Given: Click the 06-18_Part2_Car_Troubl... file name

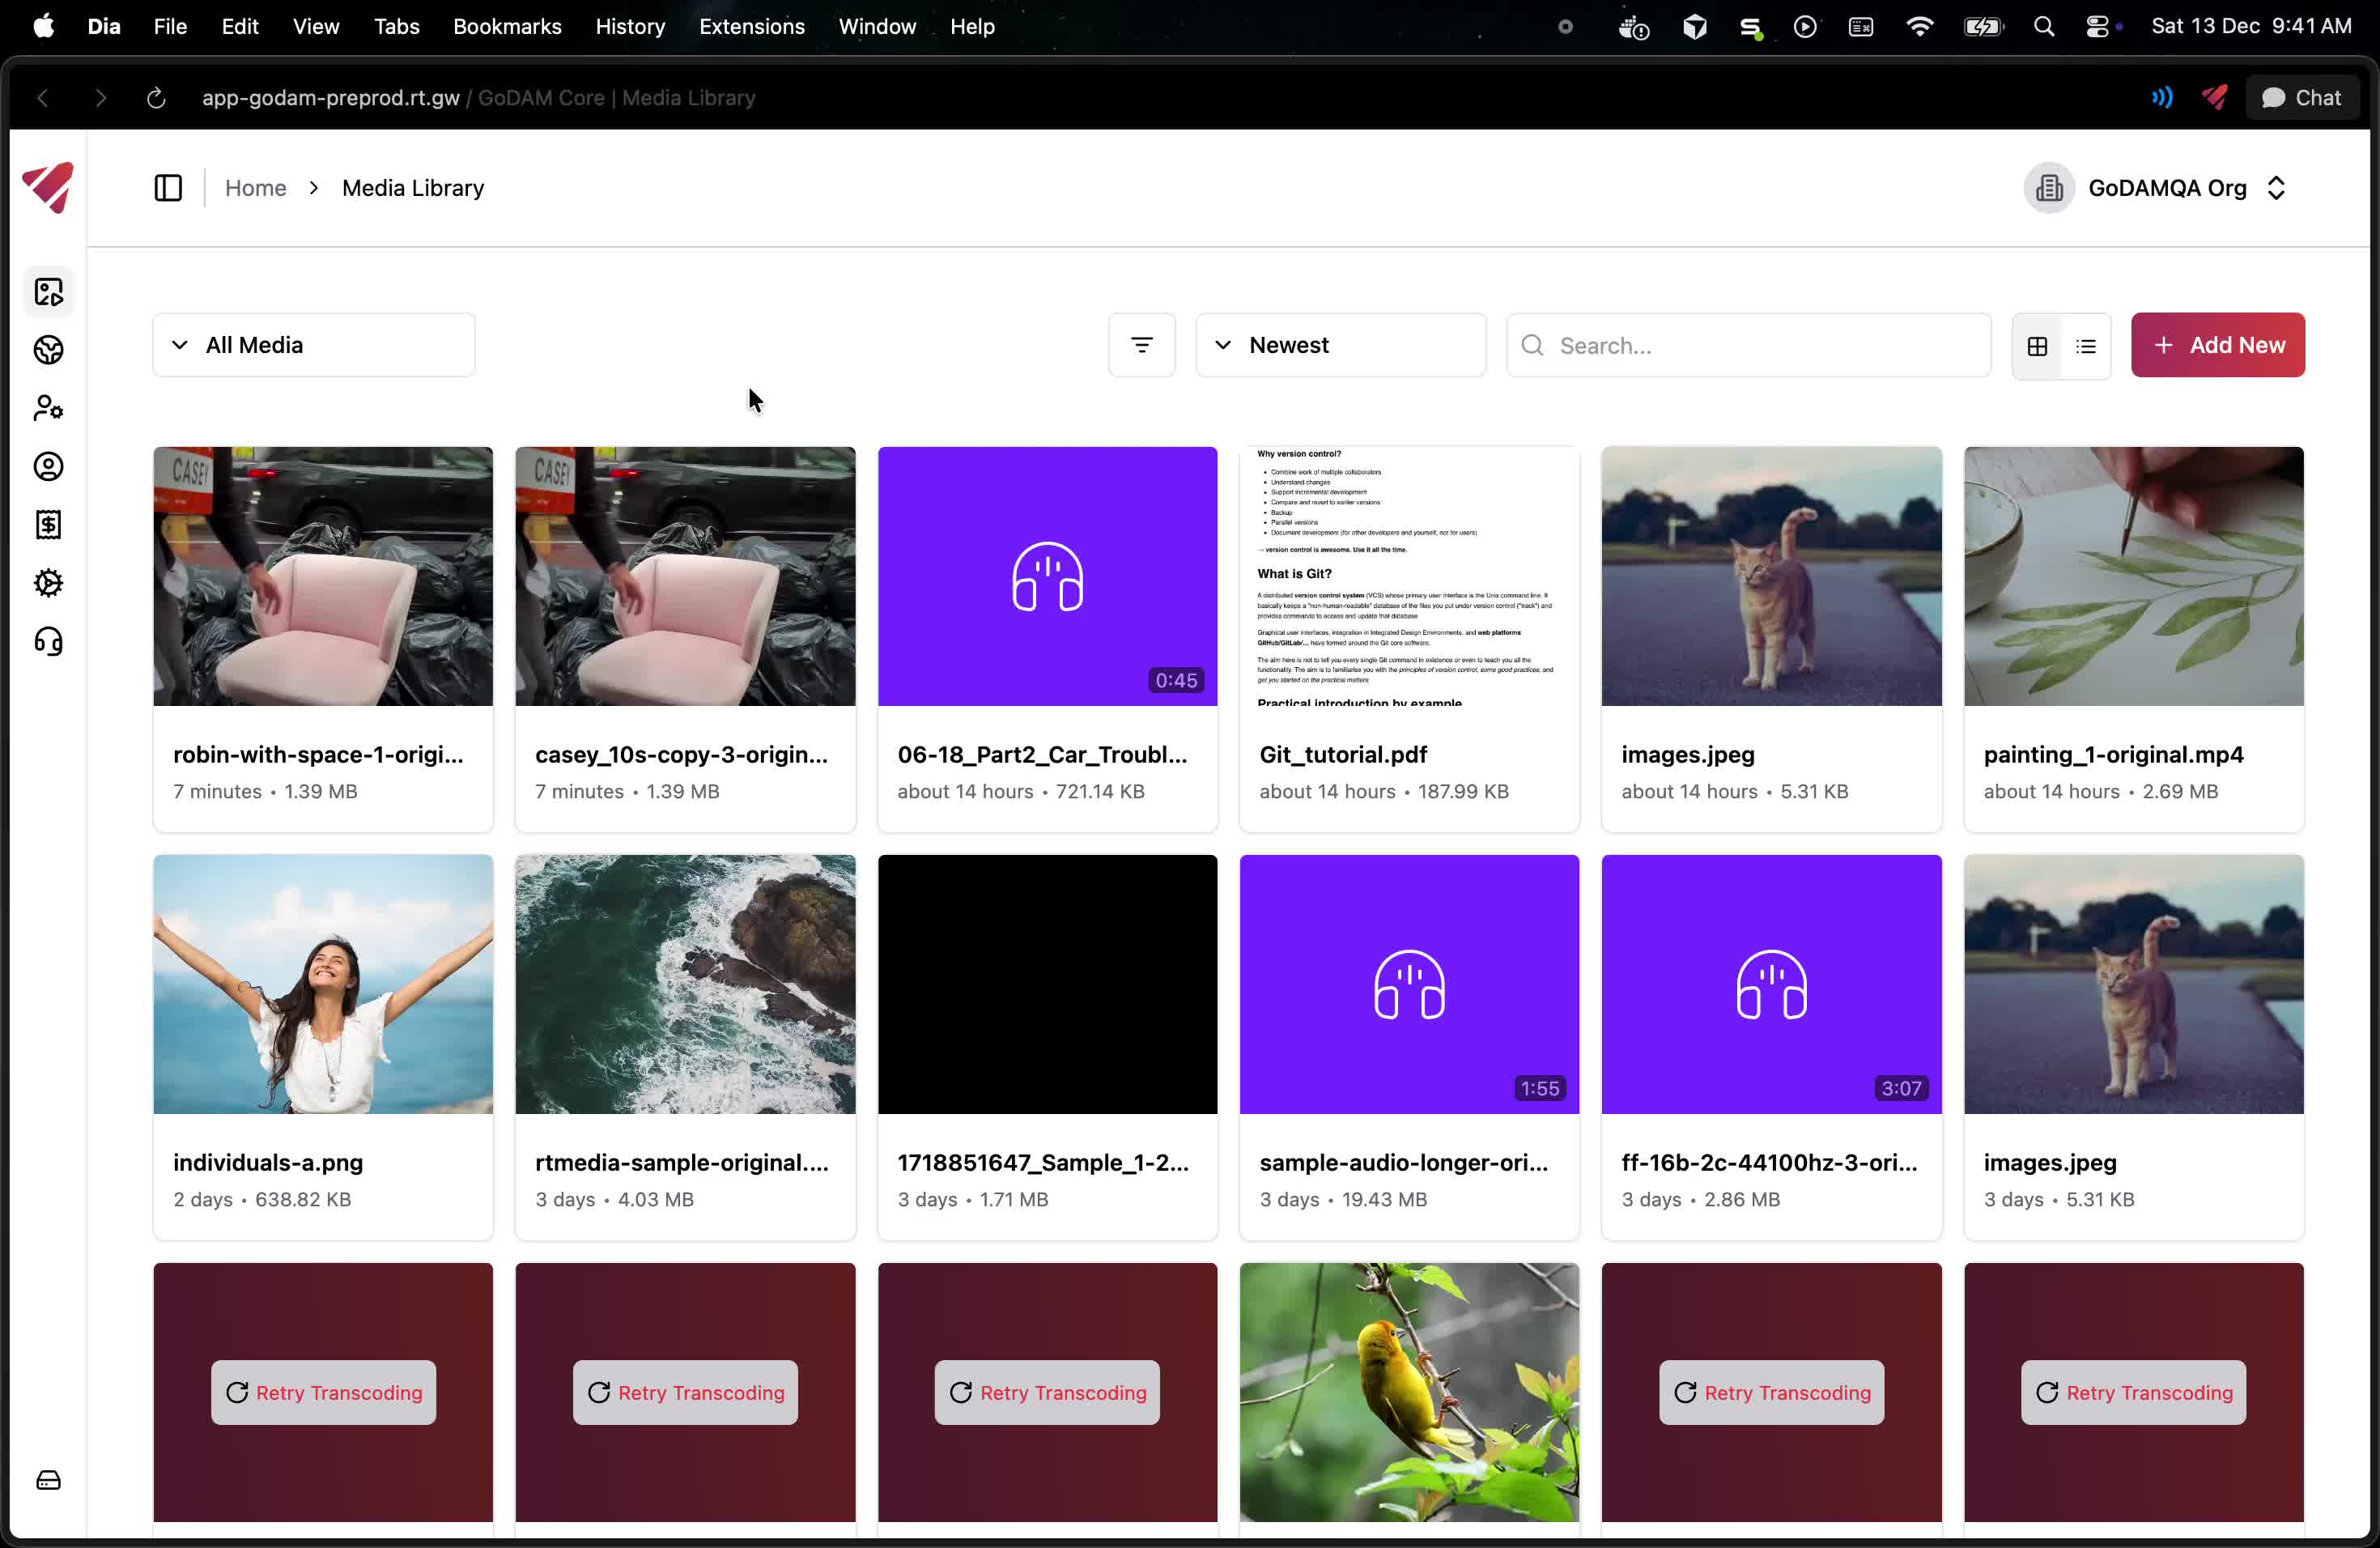Looking at the screenshot, I should (1042, 754).
